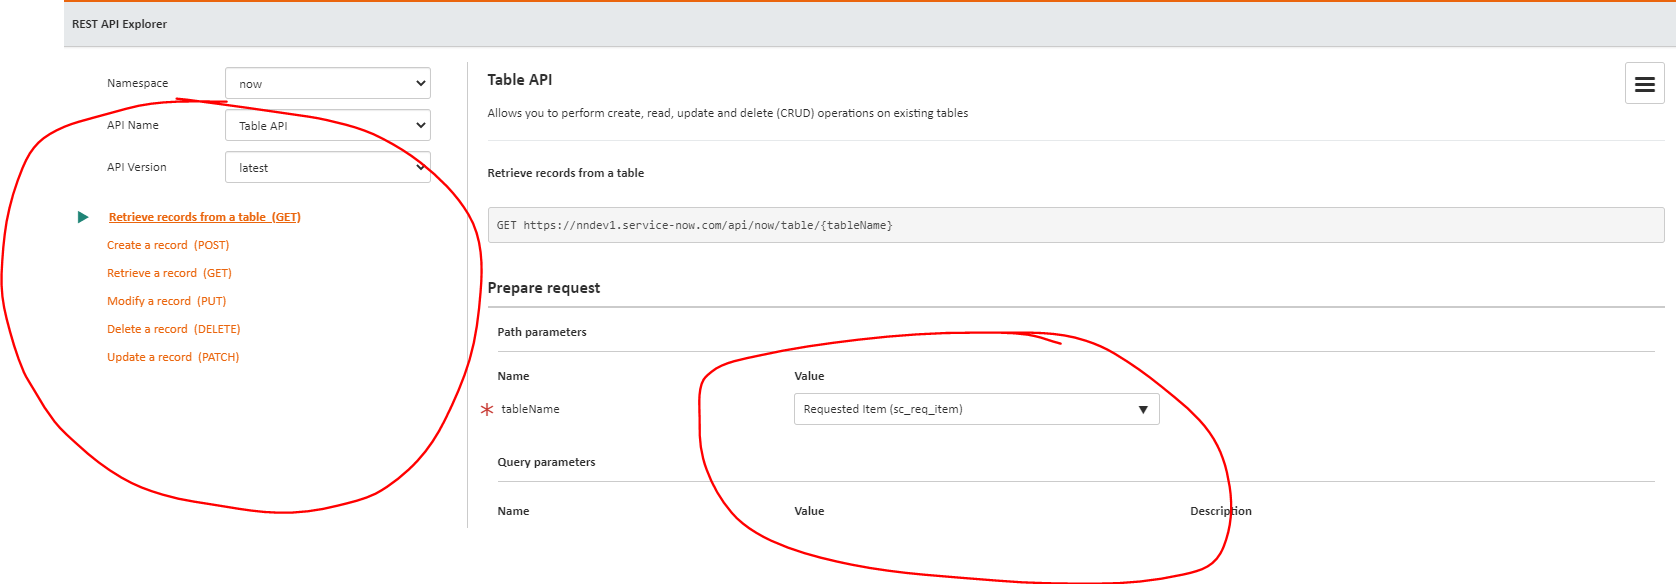
Task: Click the green arrow beside selected method
Action: coord(83,217)
